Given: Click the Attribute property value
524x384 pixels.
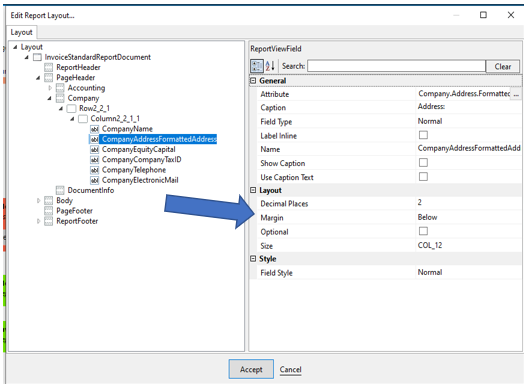Looking at the screenshot, I should coord(464,94).
